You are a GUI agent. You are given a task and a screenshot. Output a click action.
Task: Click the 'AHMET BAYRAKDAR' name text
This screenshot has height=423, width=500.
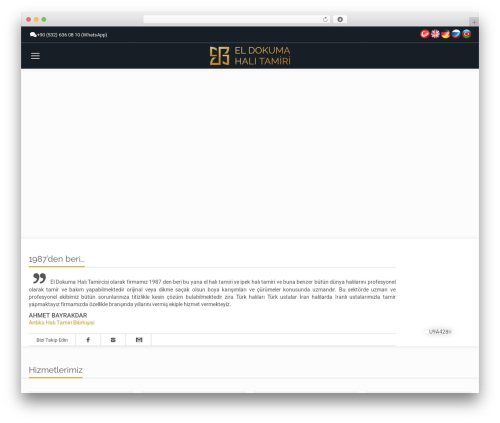point(58,315)
